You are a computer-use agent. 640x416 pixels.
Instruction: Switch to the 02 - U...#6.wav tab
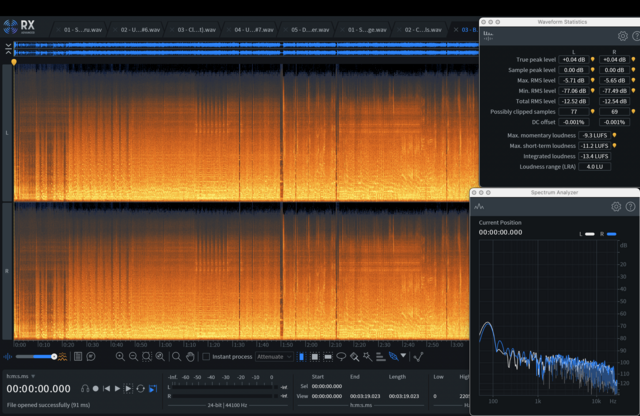click(140, 30)
